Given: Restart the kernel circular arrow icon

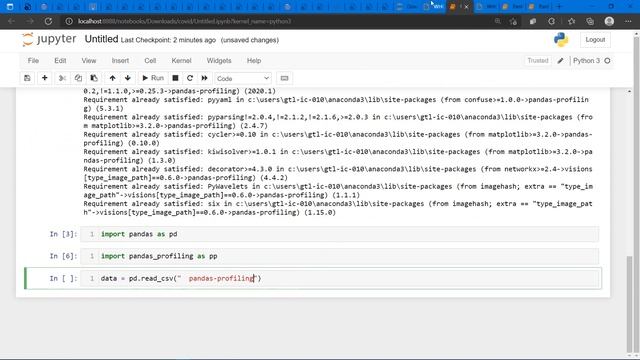Looking at the screenshot, I should pyautogui.click(x=190, y=78).
